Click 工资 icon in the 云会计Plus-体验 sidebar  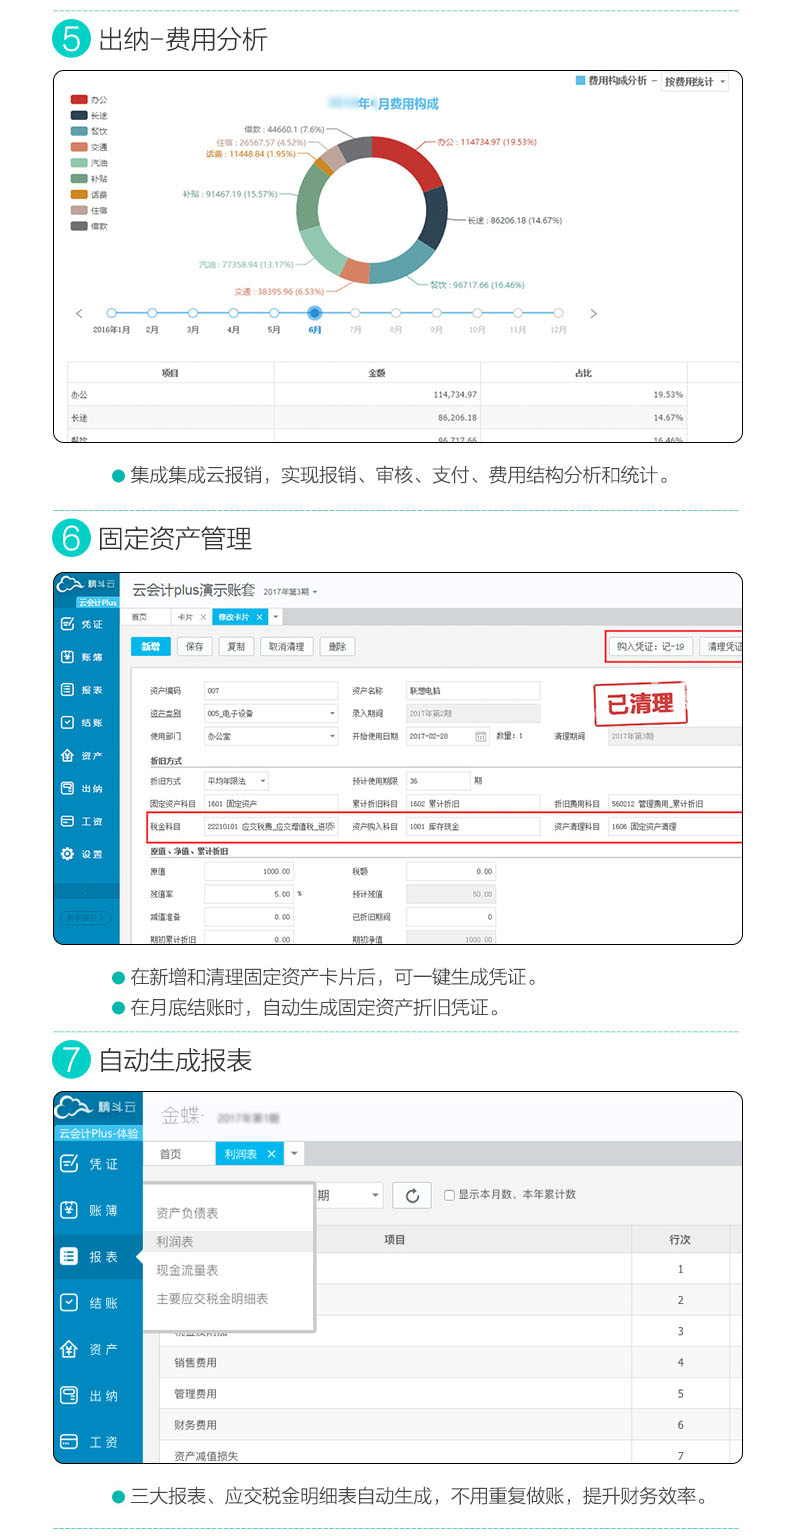(69, 1441)
